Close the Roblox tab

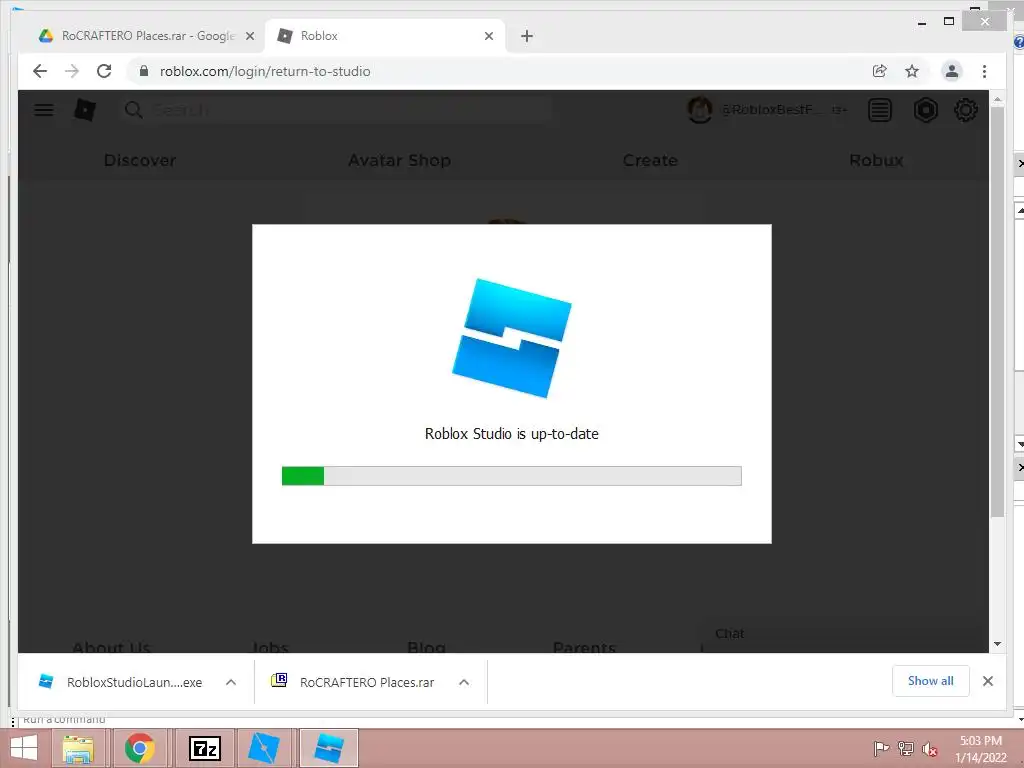point(488,36)
